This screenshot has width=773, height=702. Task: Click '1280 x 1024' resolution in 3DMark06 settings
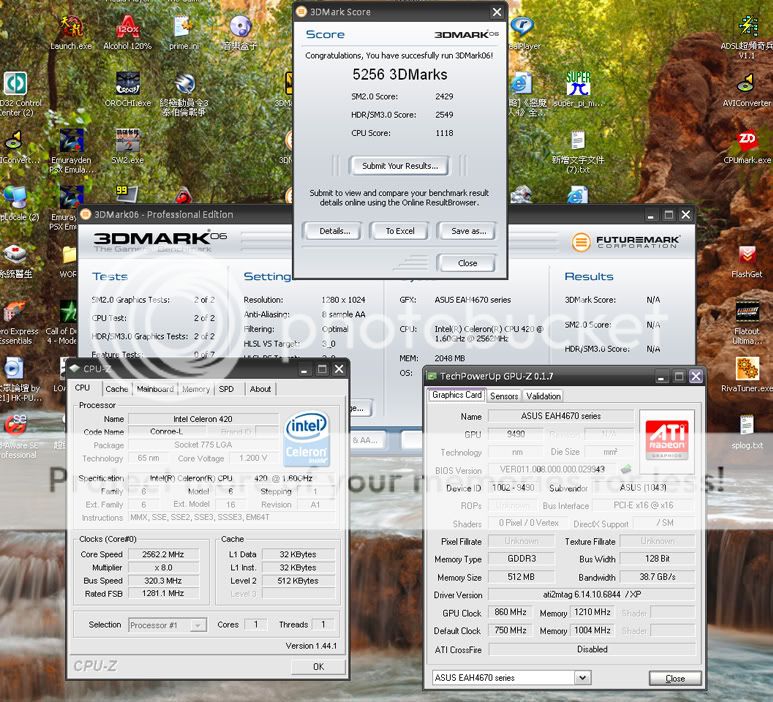[x=343, y=300]
